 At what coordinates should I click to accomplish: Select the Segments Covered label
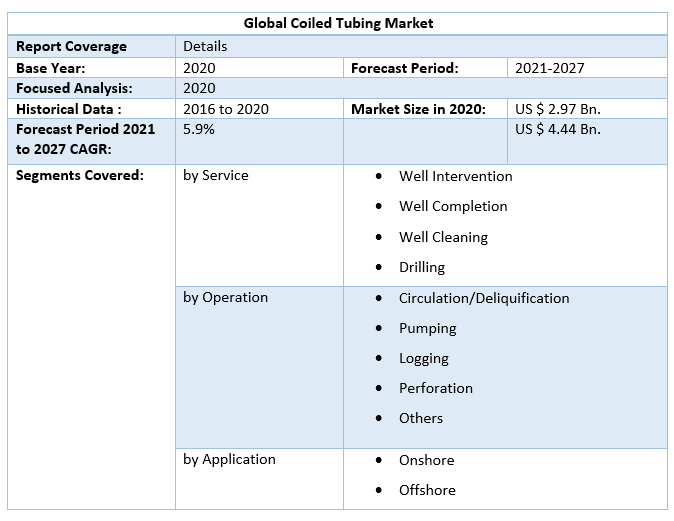click(80, 175)
